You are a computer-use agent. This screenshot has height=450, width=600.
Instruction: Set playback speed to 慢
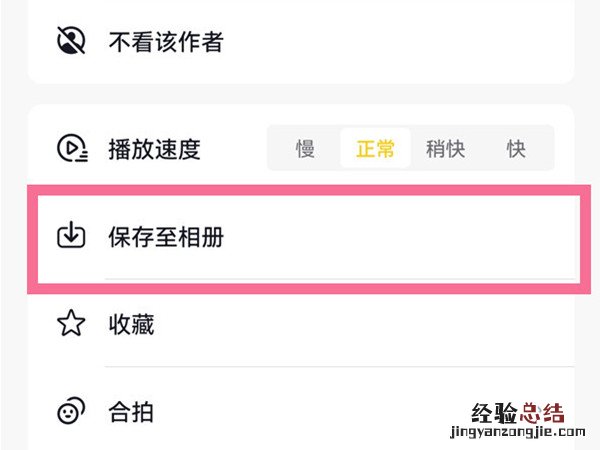[x=305, y=149]
